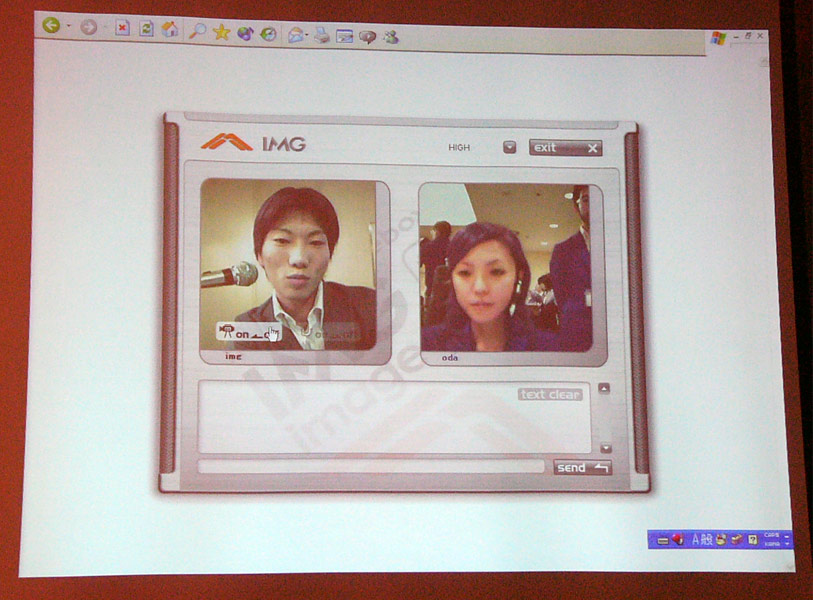Expand the HIGH quality dropdown
The width and height of the screenshot is (813, 600).
(x=510, y=147)
